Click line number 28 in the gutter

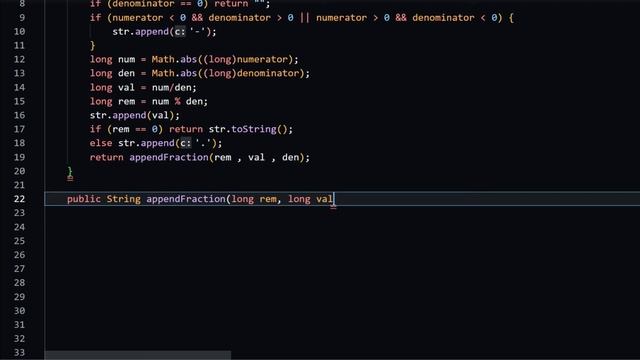tap(19, 282)
